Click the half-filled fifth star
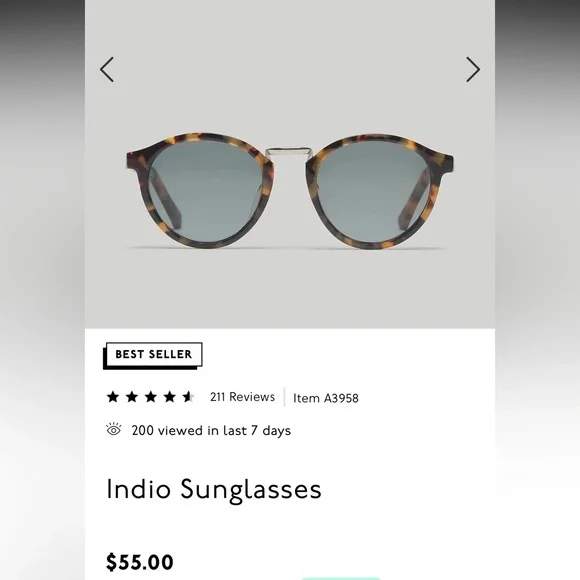The image size is (580, 580). [x=188, y=397]
